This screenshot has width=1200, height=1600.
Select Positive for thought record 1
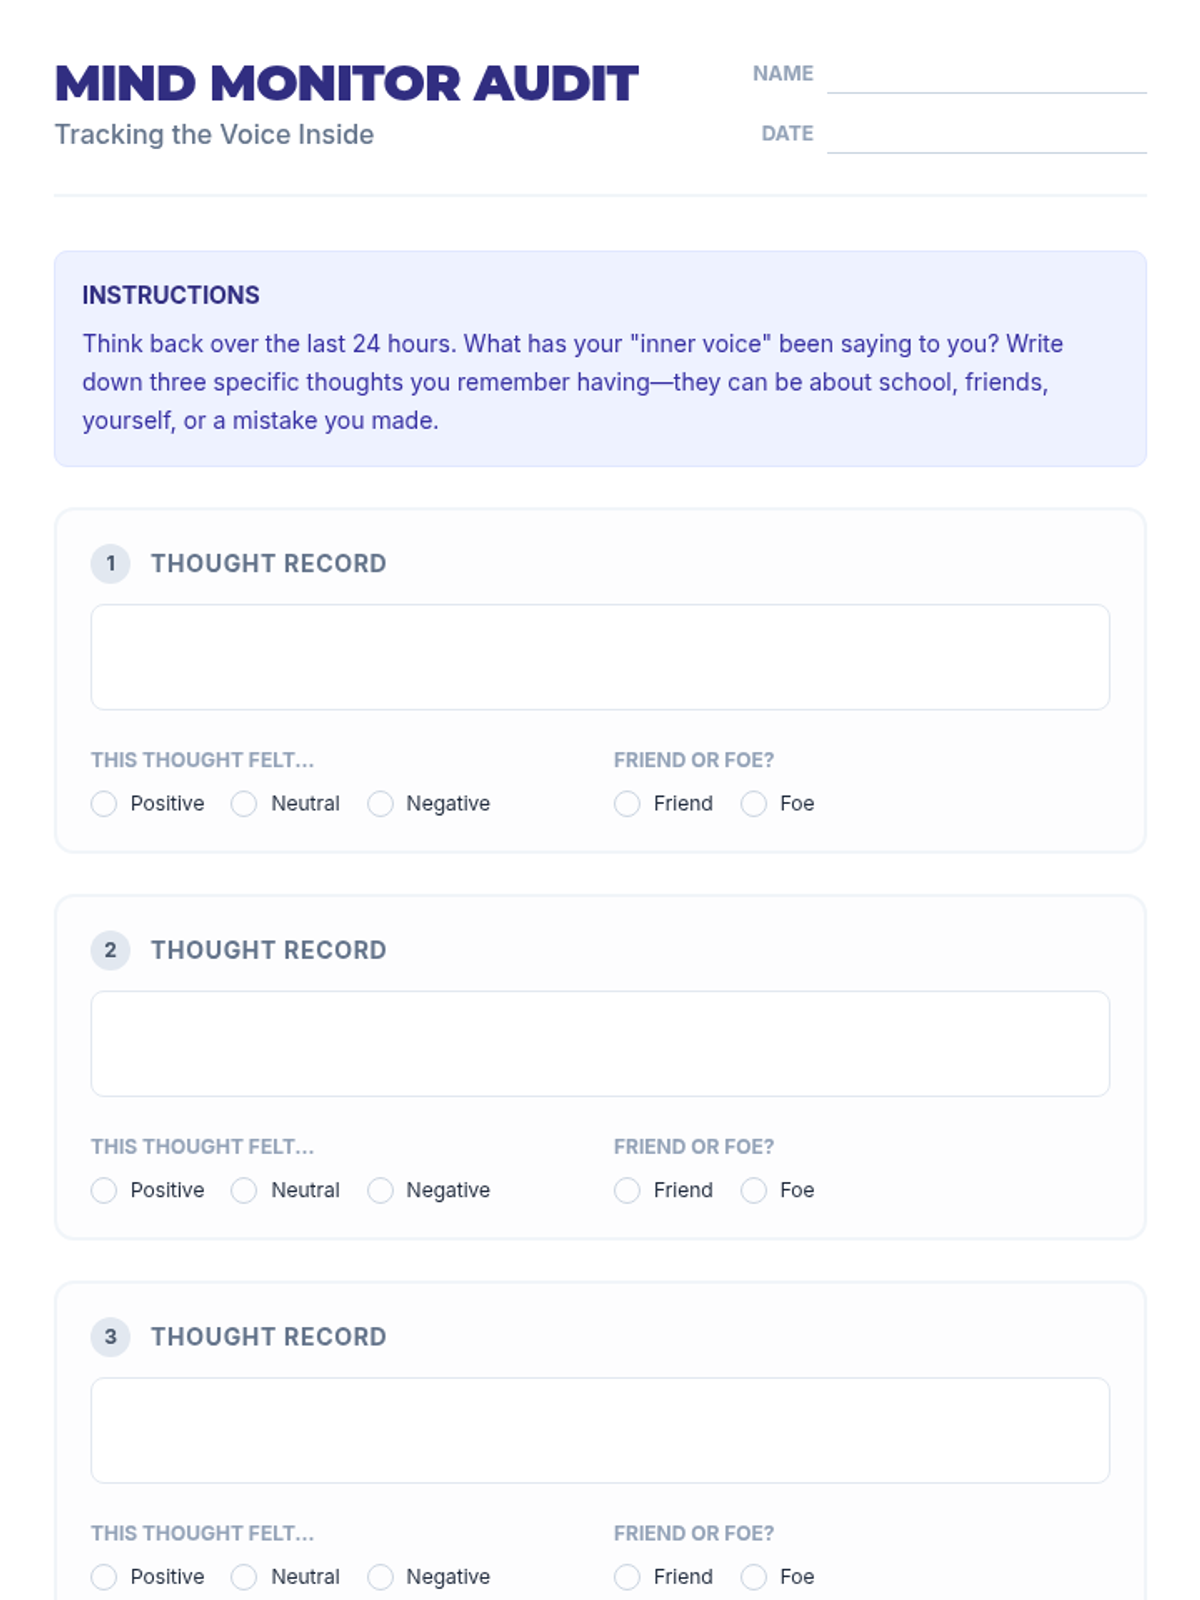point(104,804)
